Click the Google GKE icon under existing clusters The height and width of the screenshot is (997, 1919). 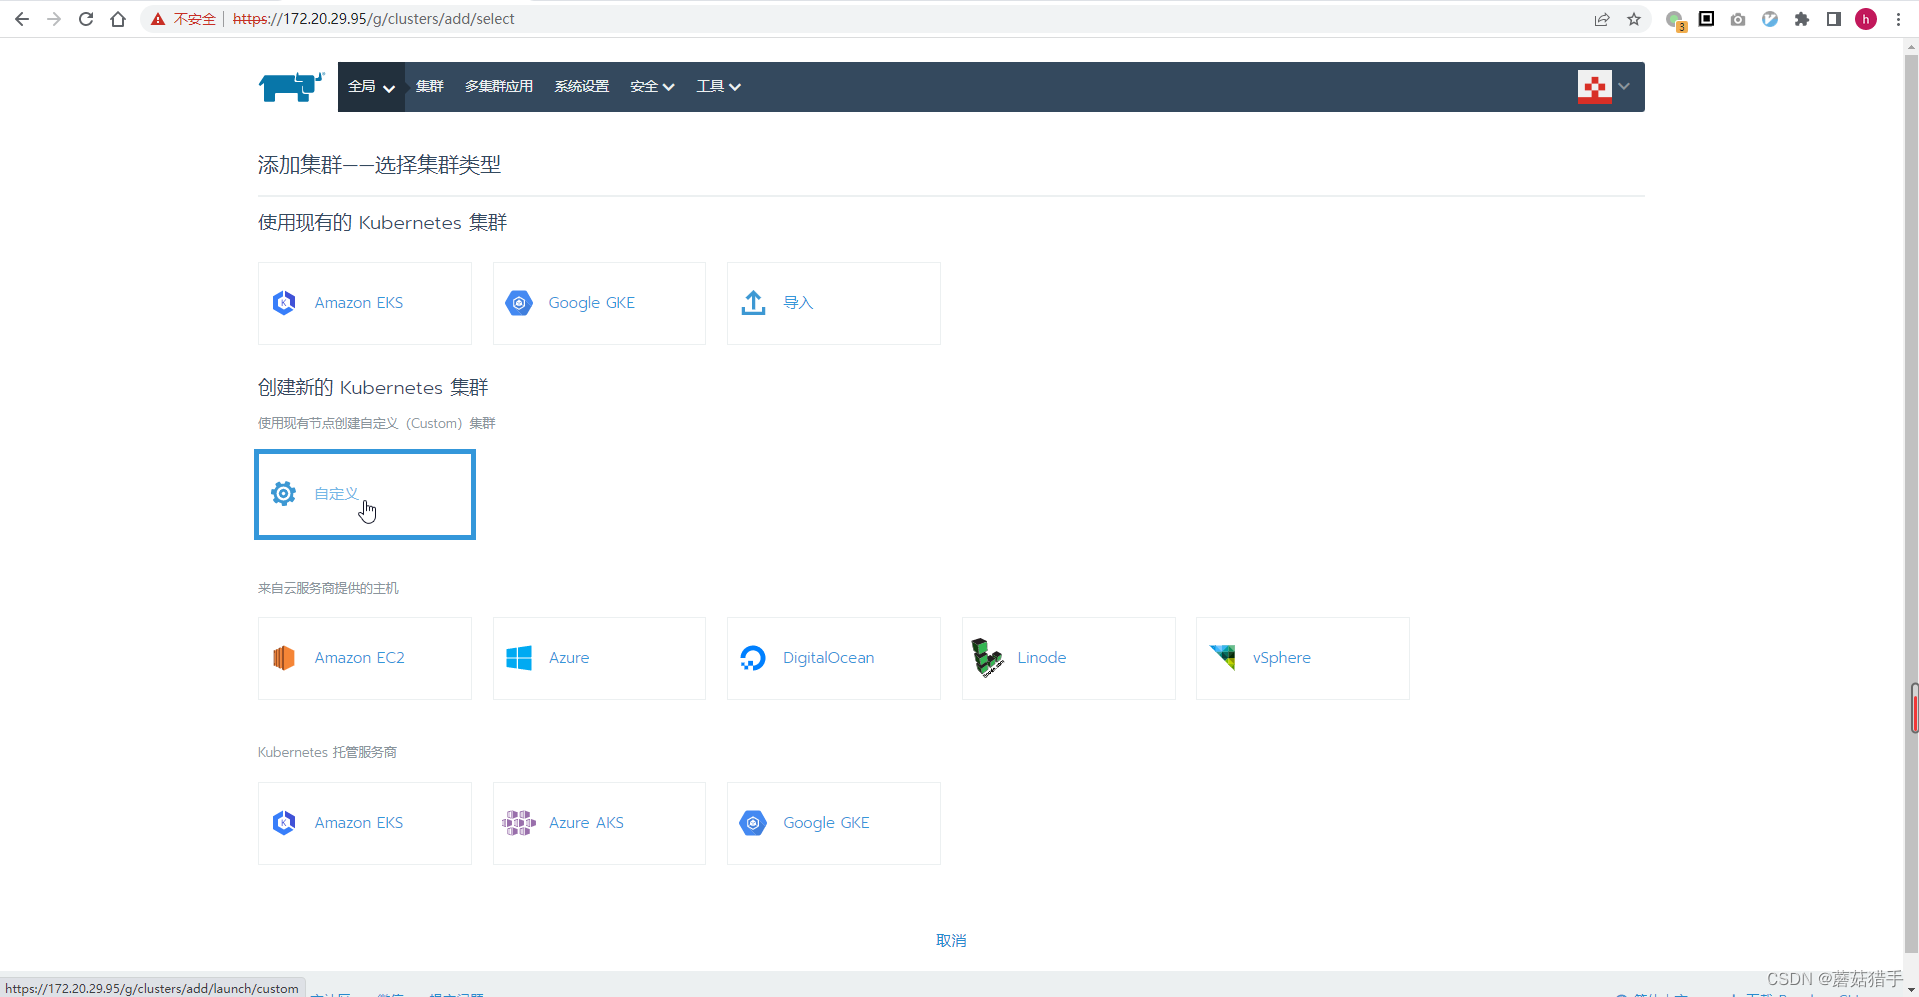coord(519,303)
